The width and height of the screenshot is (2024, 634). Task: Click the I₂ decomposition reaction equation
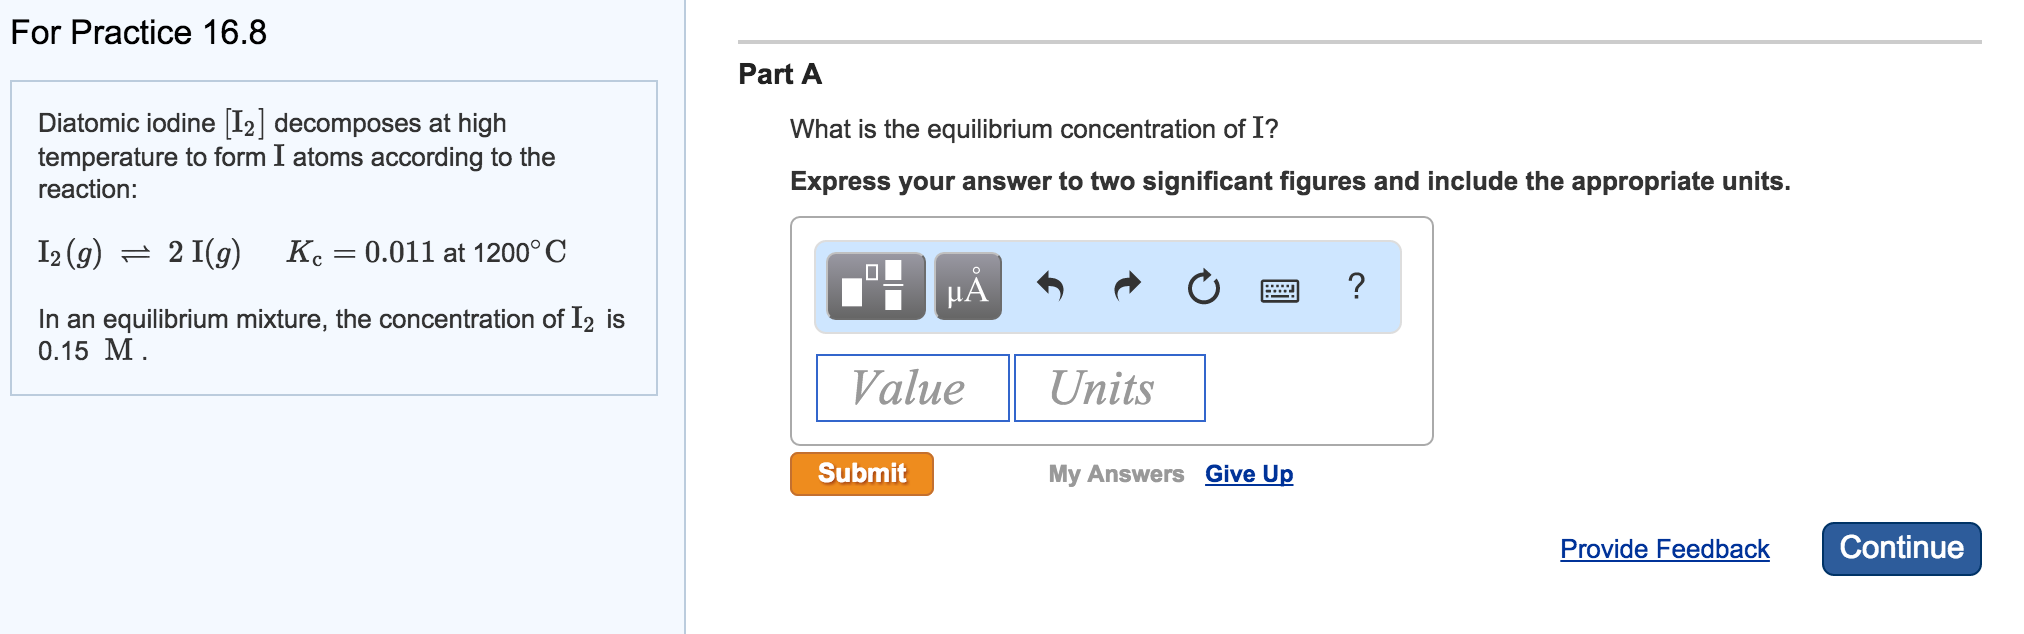pyautogui.click(x=301, y=252)
